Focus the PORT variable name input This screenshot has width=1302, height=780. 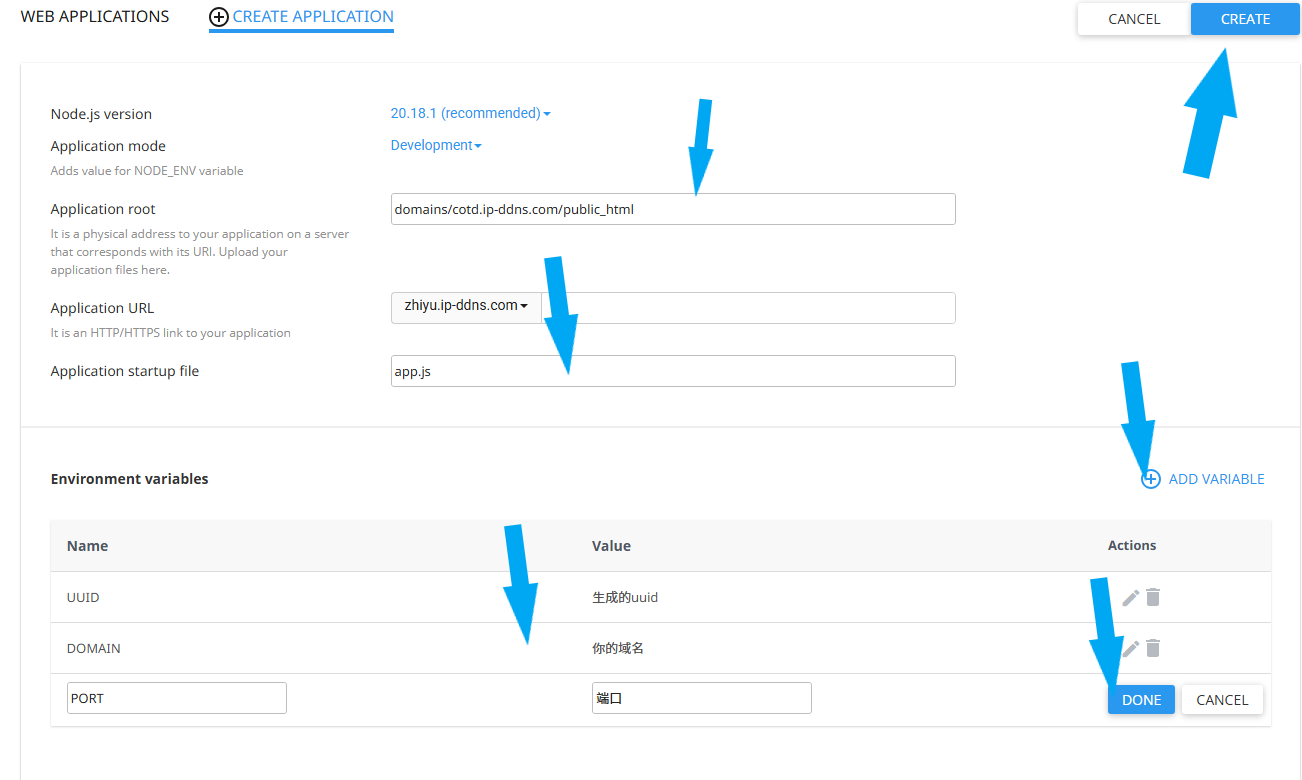pyautogui.click(x=177, y=698)
